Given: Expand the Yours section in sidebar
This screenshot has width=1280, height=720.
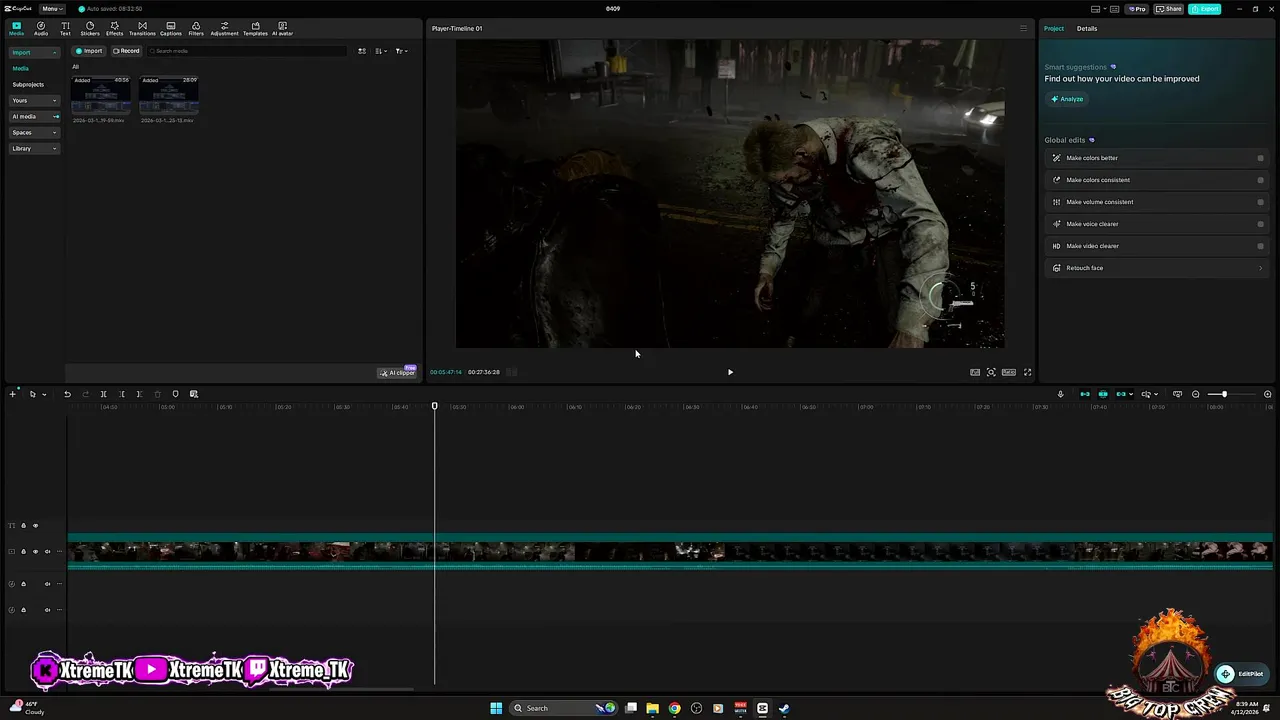Looking at the screenshot, I should coord(34,100).
